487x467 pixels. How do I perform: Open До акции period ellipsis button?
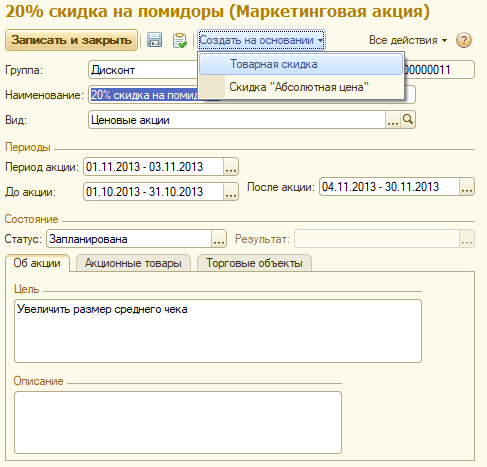tap(231, 192)
